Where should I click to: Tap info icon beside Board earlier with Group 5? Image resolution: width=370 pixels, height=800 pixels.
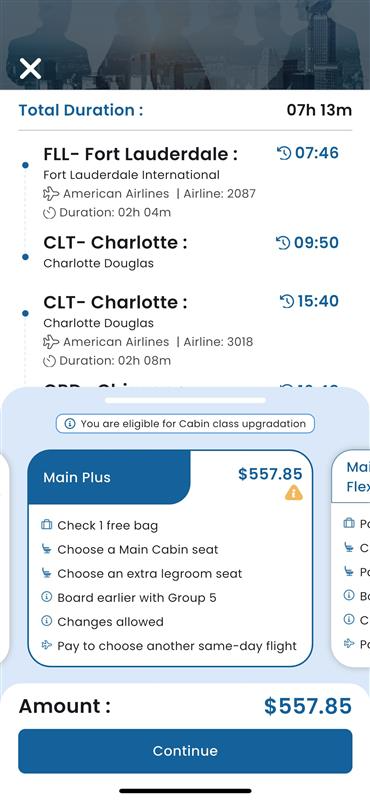pyautogui.click(x=46, y=597)
